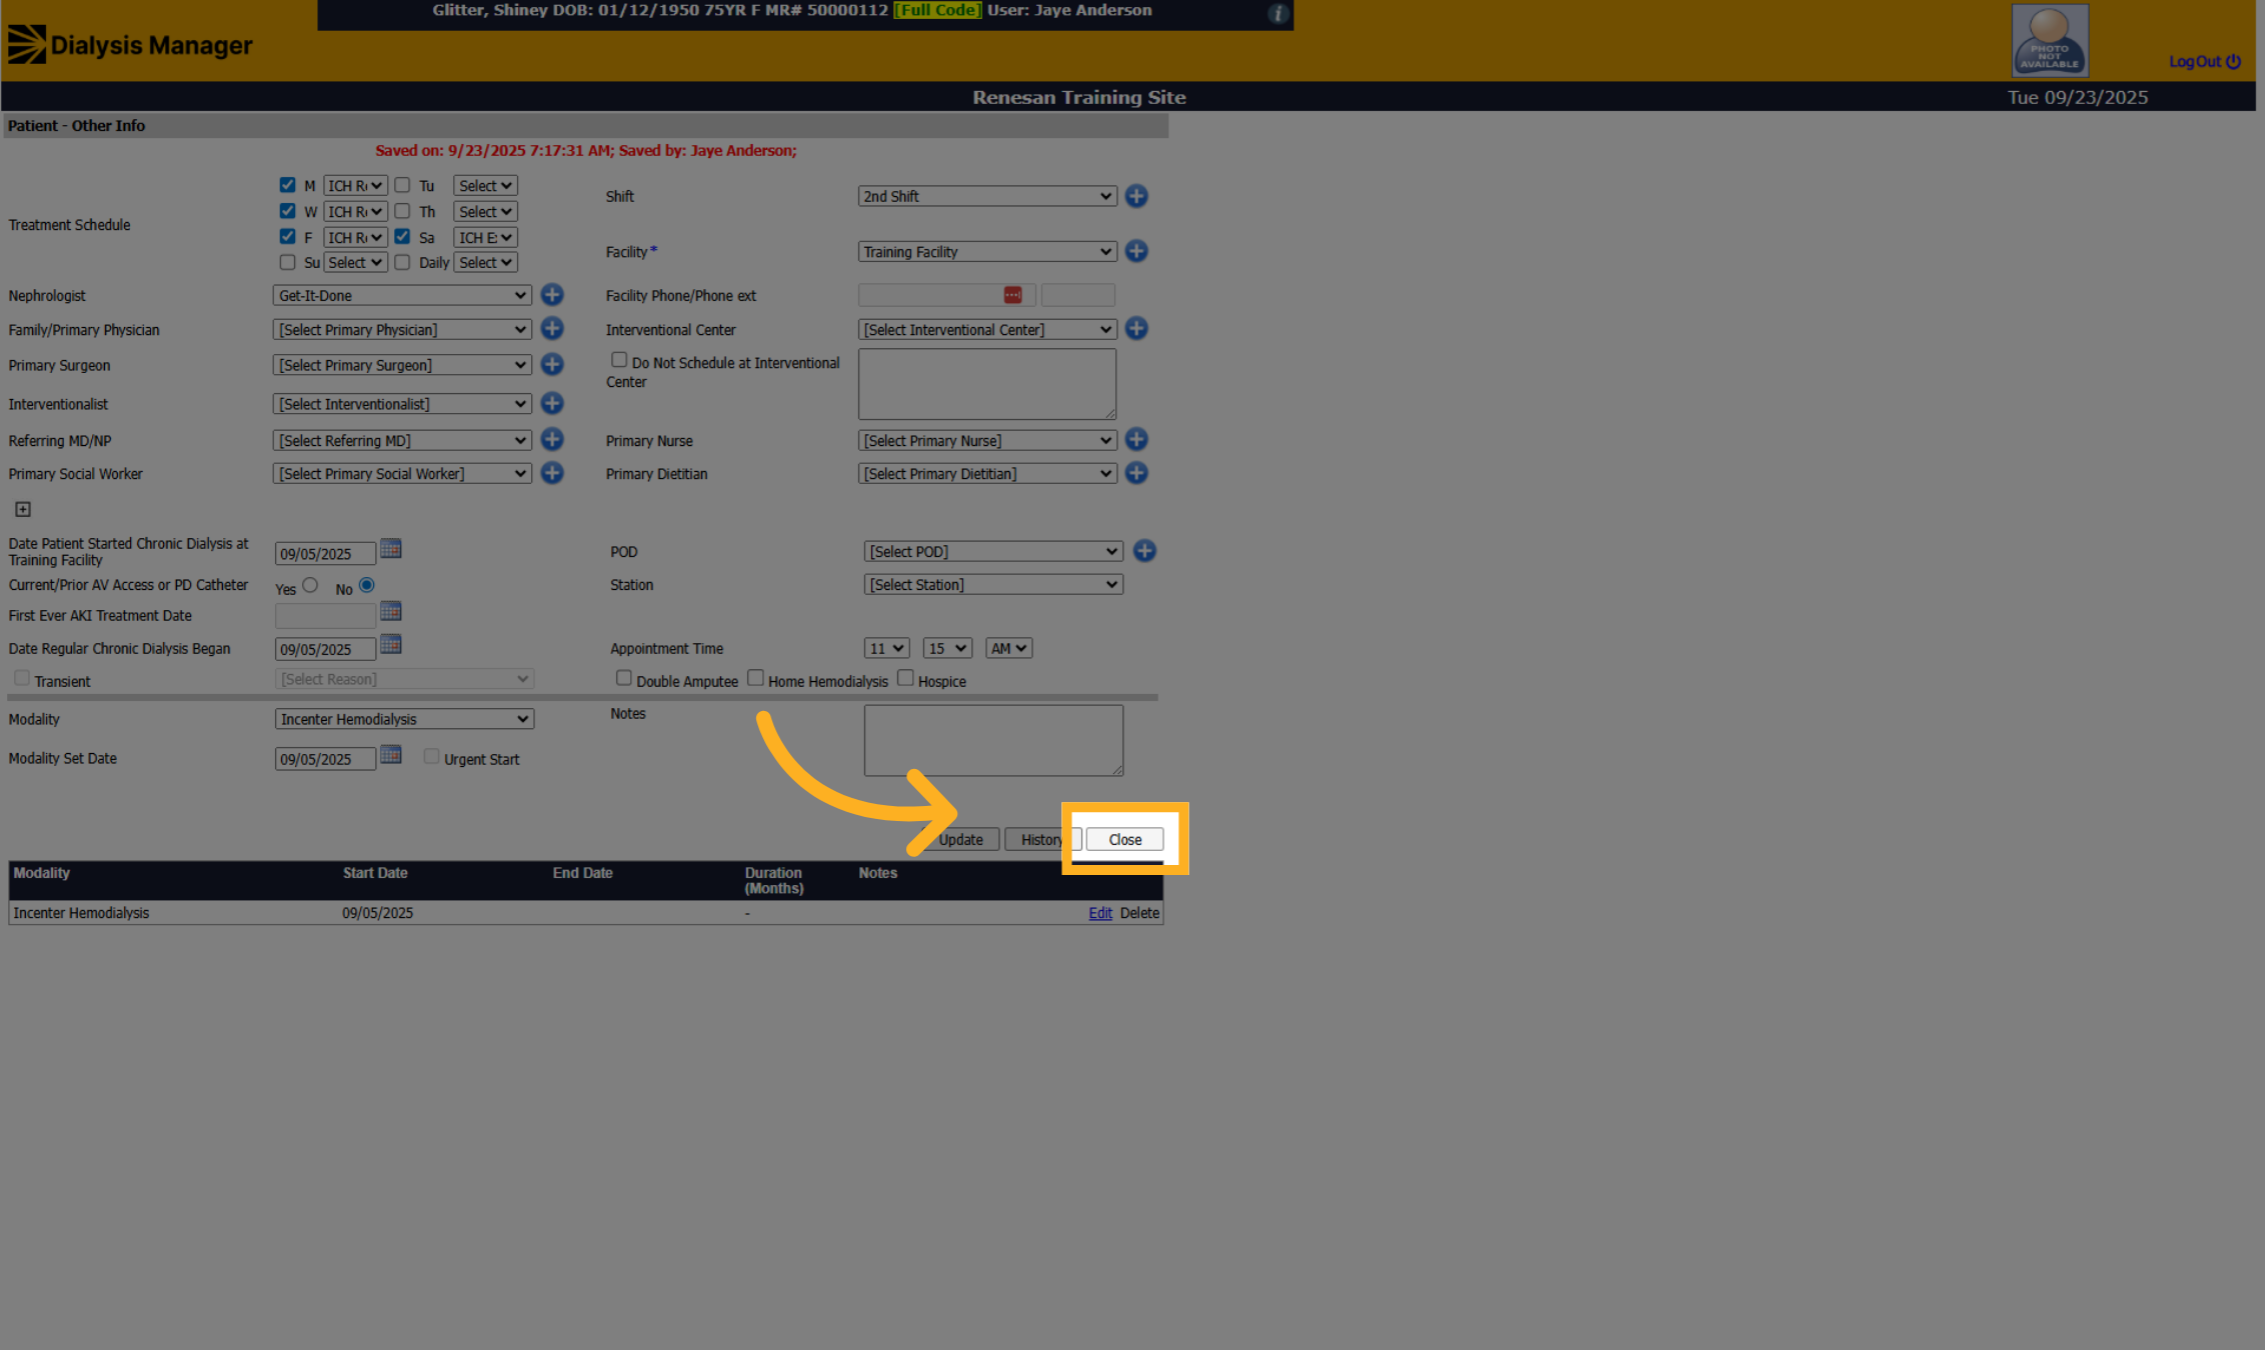
Task: Click the red Facility Phone icon
Action: [1013, 295]
